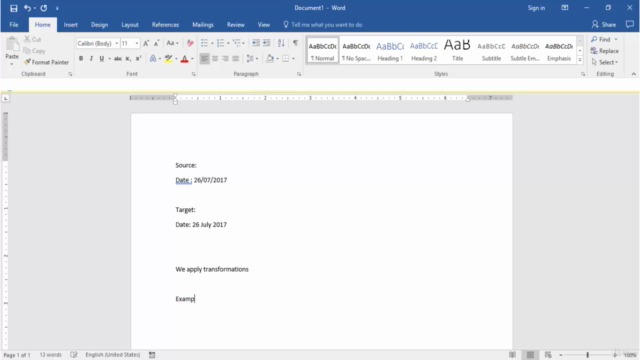Open the Review tab
Screen dimensions: 640x360
(x=236, y=25)
